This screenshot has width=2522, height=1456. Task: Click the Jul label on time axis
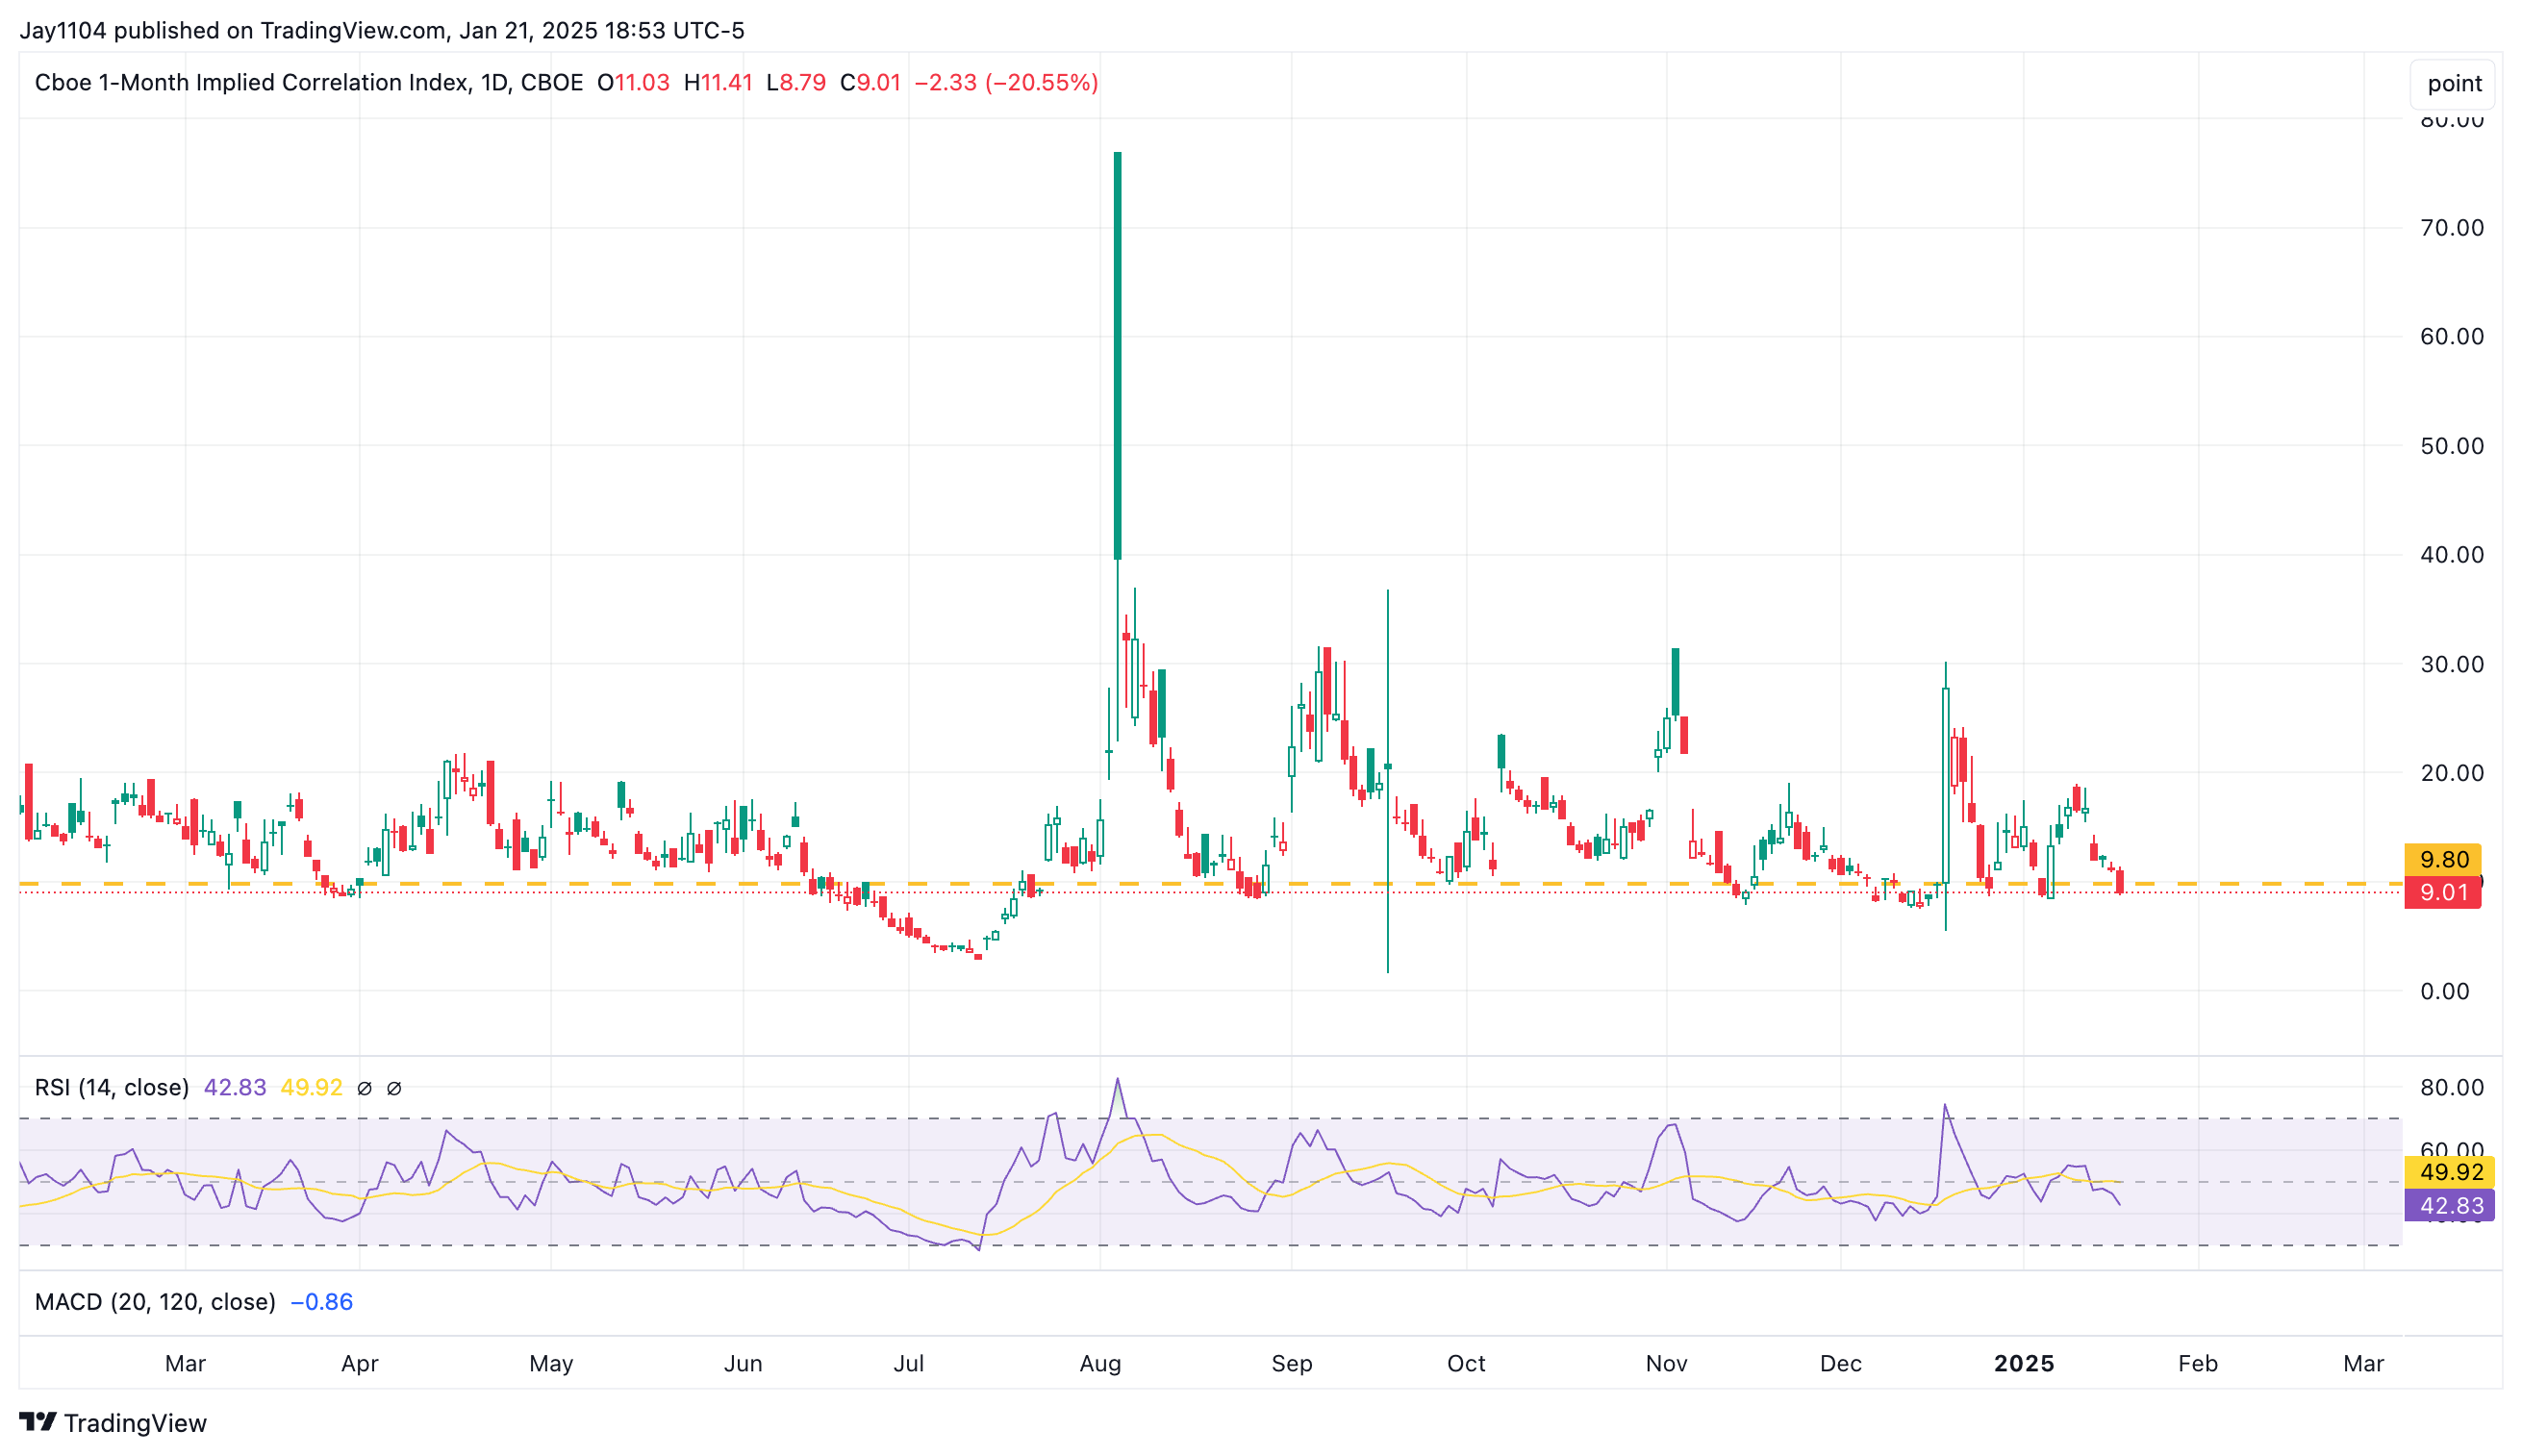908,1363
